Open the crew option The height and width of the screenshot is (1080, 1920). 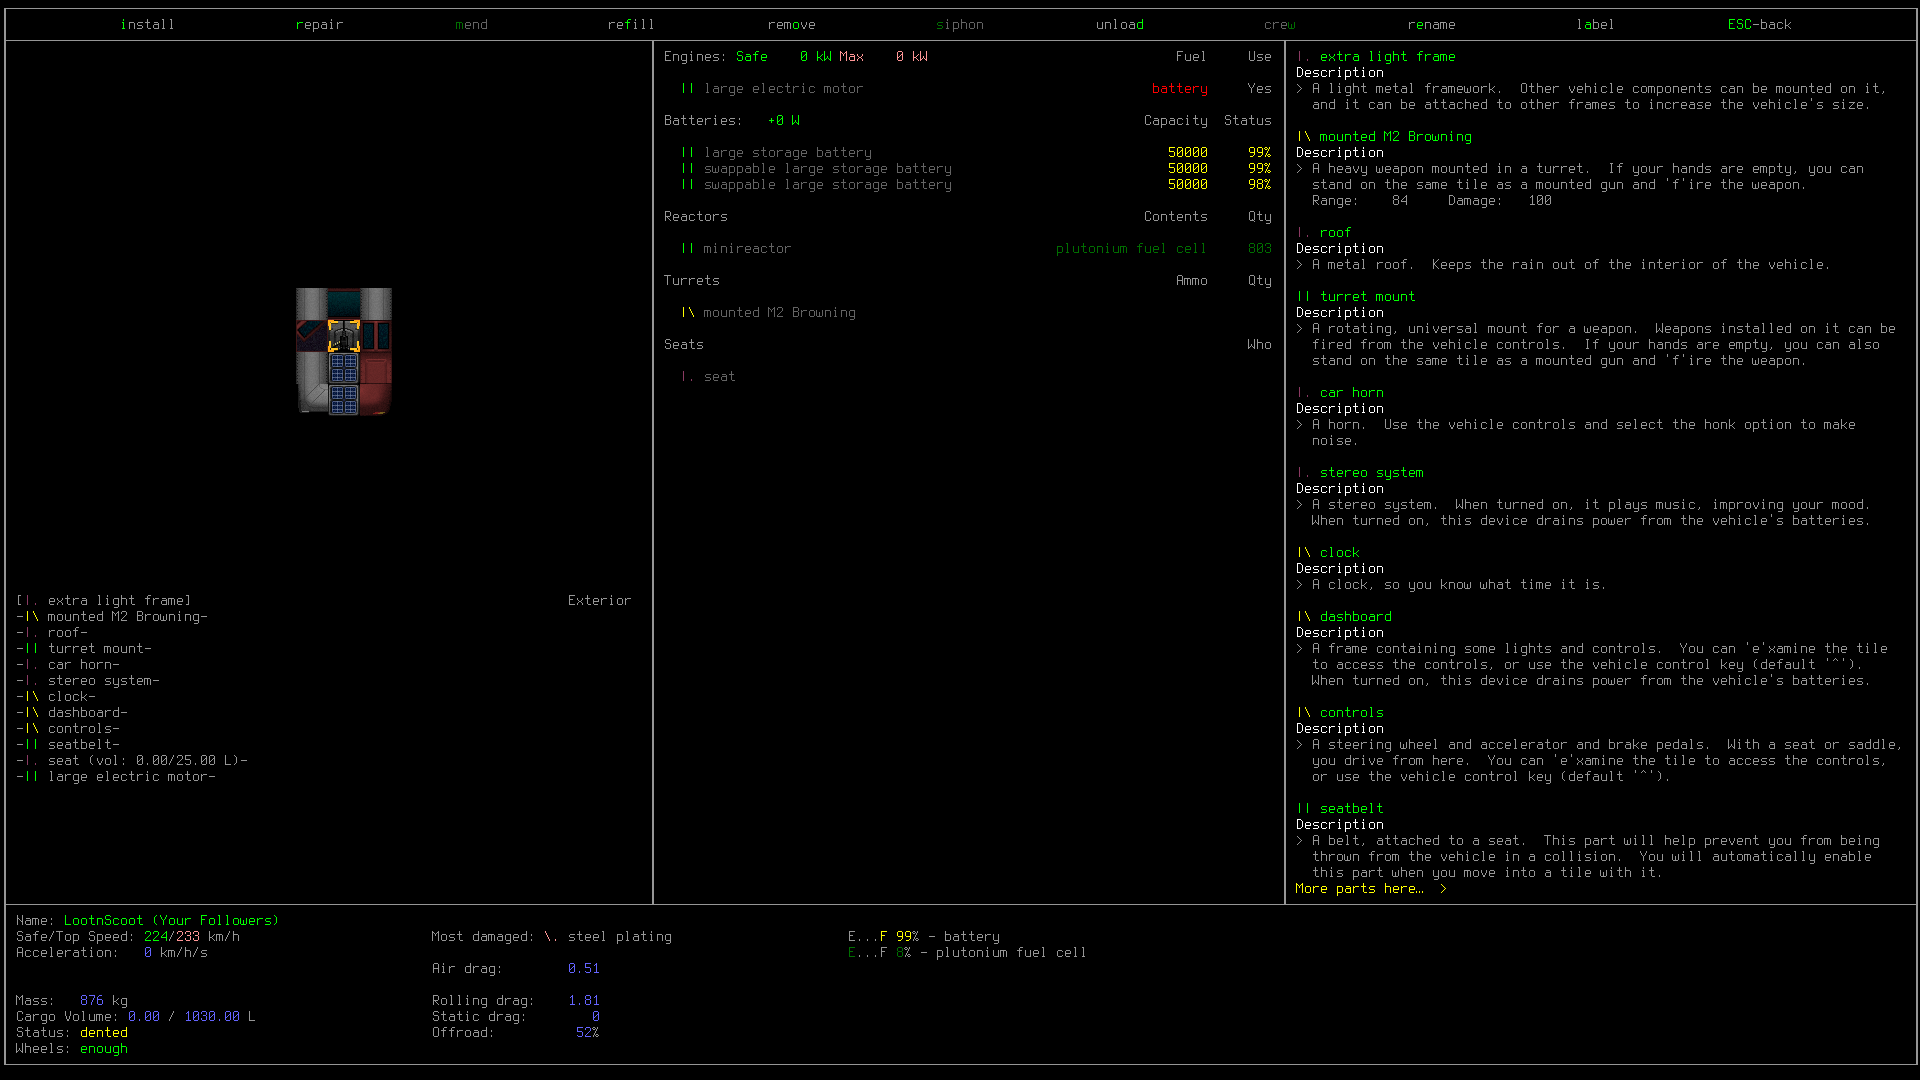click(x=1279, y=25)
